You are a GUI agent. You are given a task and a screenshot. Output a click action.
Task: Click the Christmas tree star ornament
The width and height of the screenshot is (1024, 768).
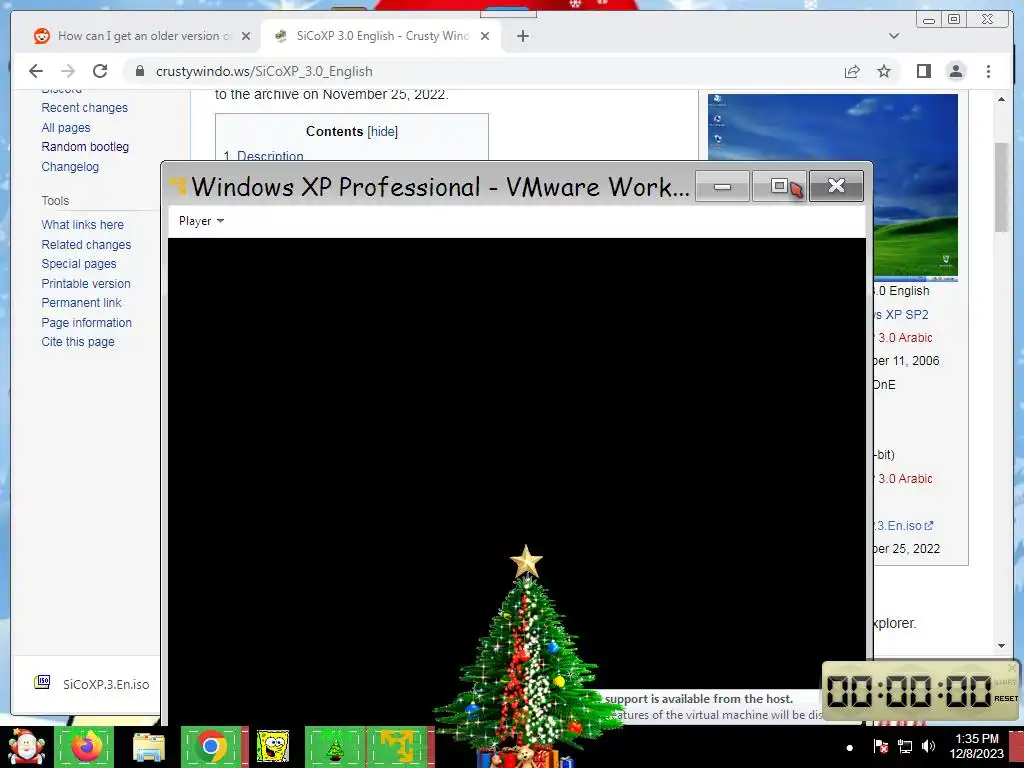[526, 562]
